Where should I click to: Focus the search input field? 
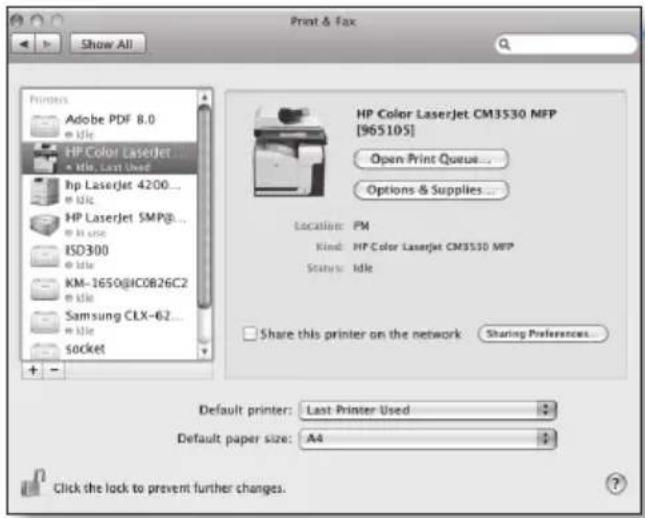coord(566,44)
